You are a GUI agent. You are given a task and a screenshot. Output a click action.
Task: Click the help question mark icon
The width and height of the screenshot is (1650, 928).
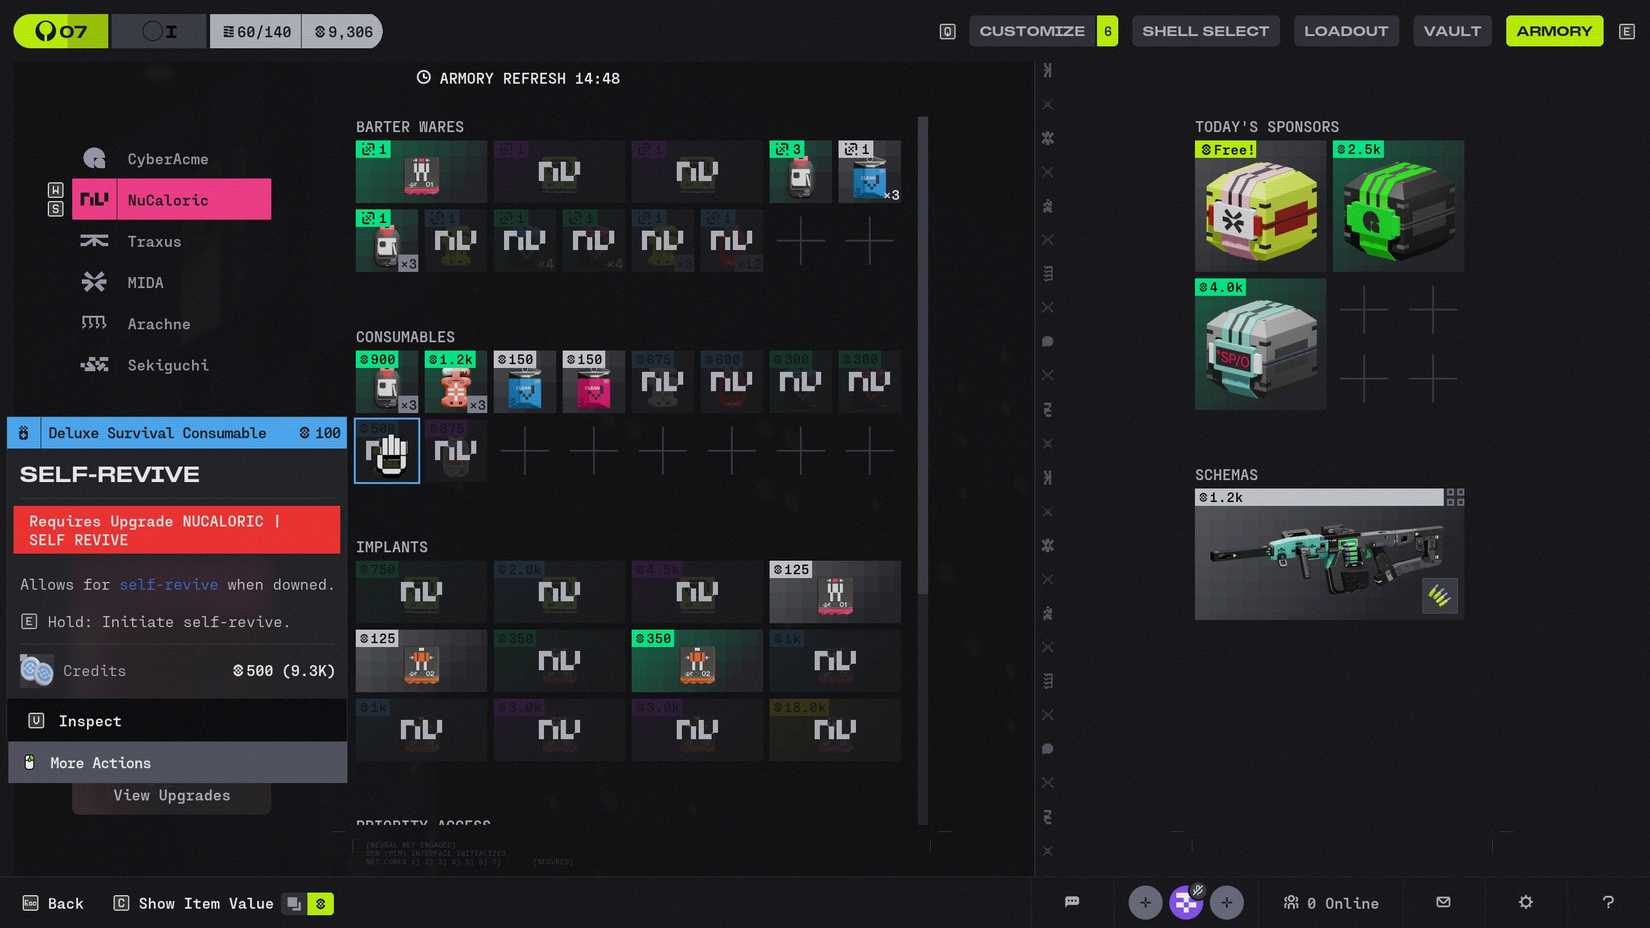coord(1606,902)
